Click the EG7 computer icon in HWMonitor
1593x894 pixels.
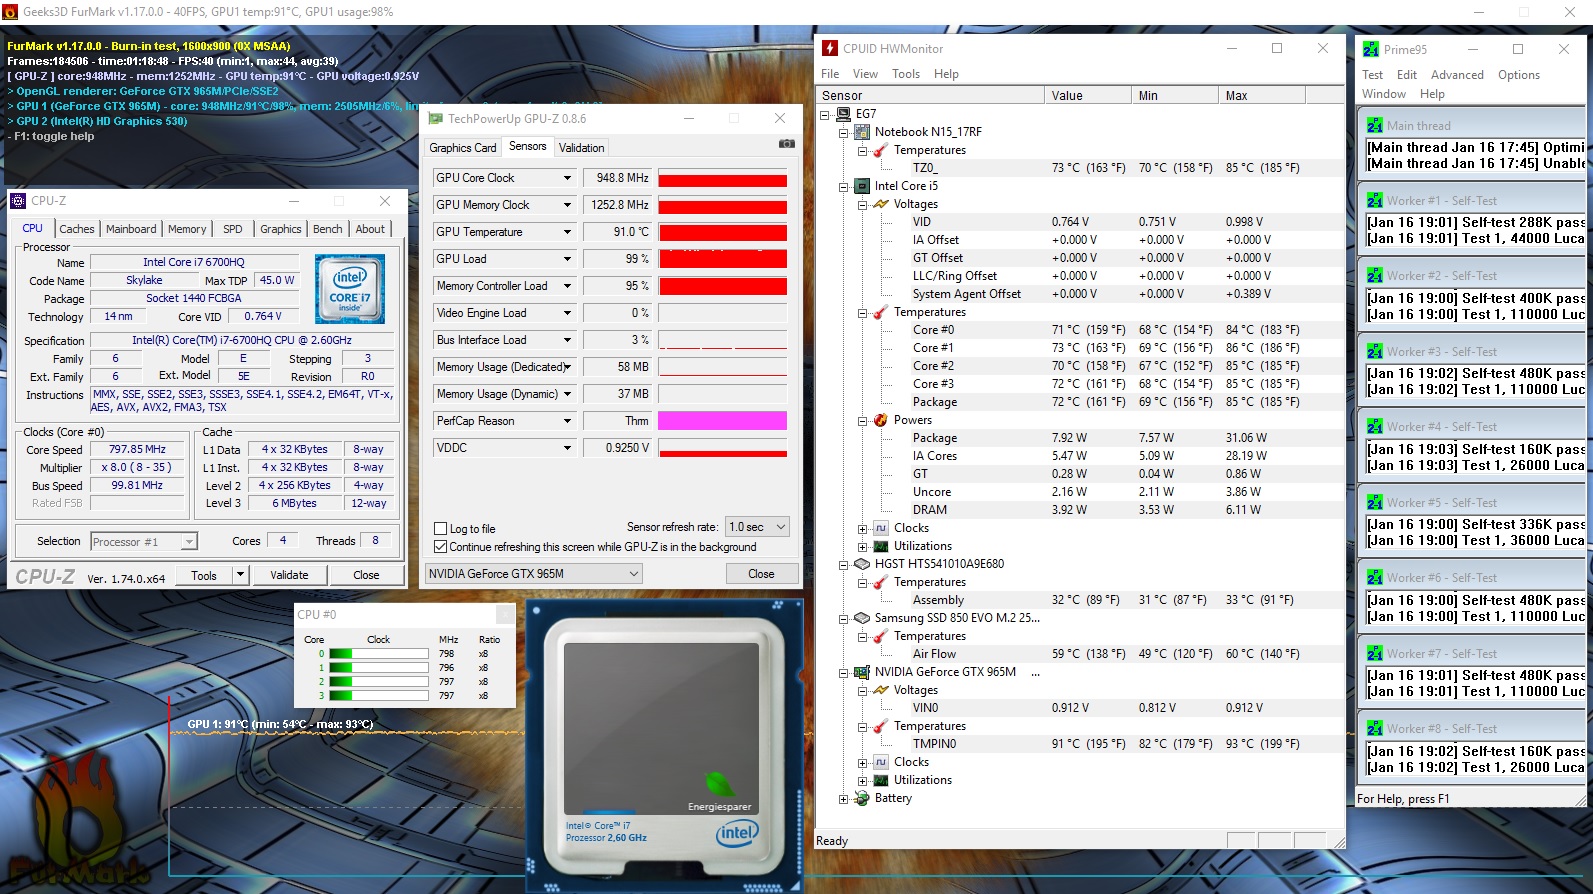point(844,114)
